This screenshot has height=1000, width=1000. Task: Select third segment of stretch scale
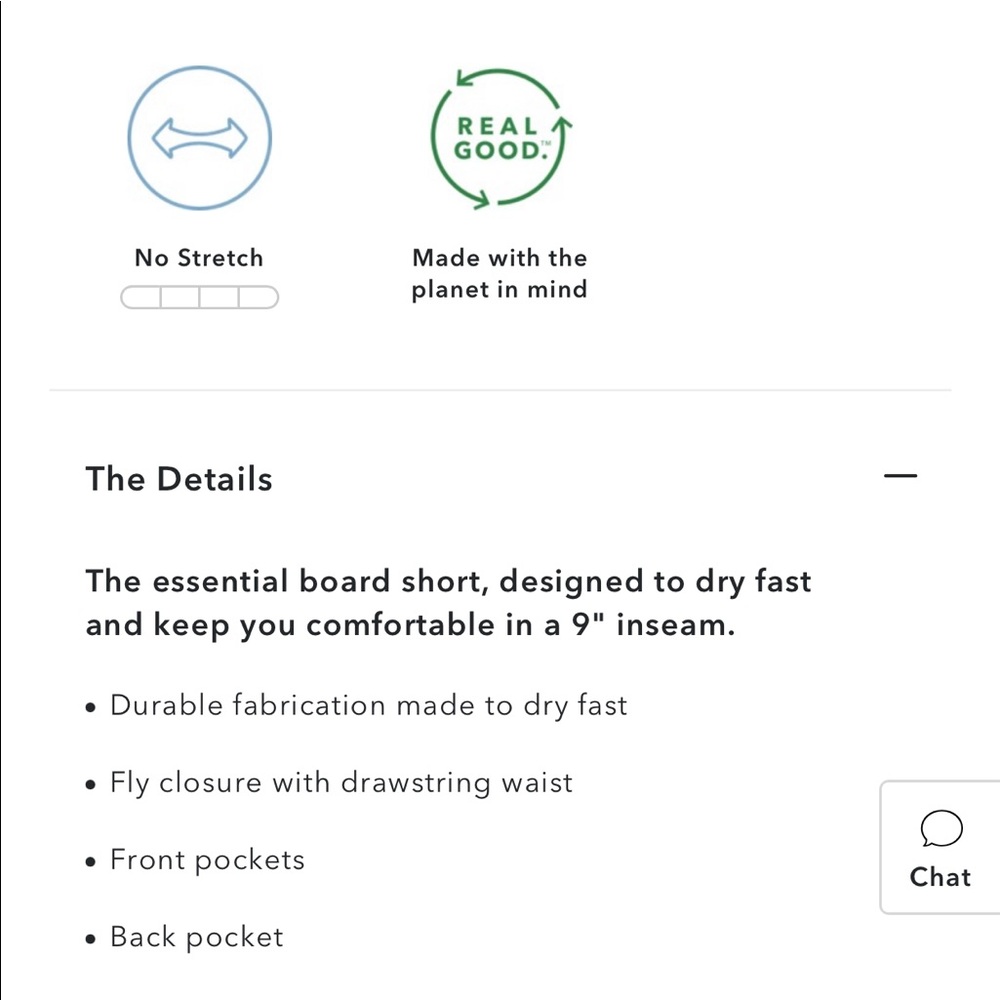pos(219,297)
